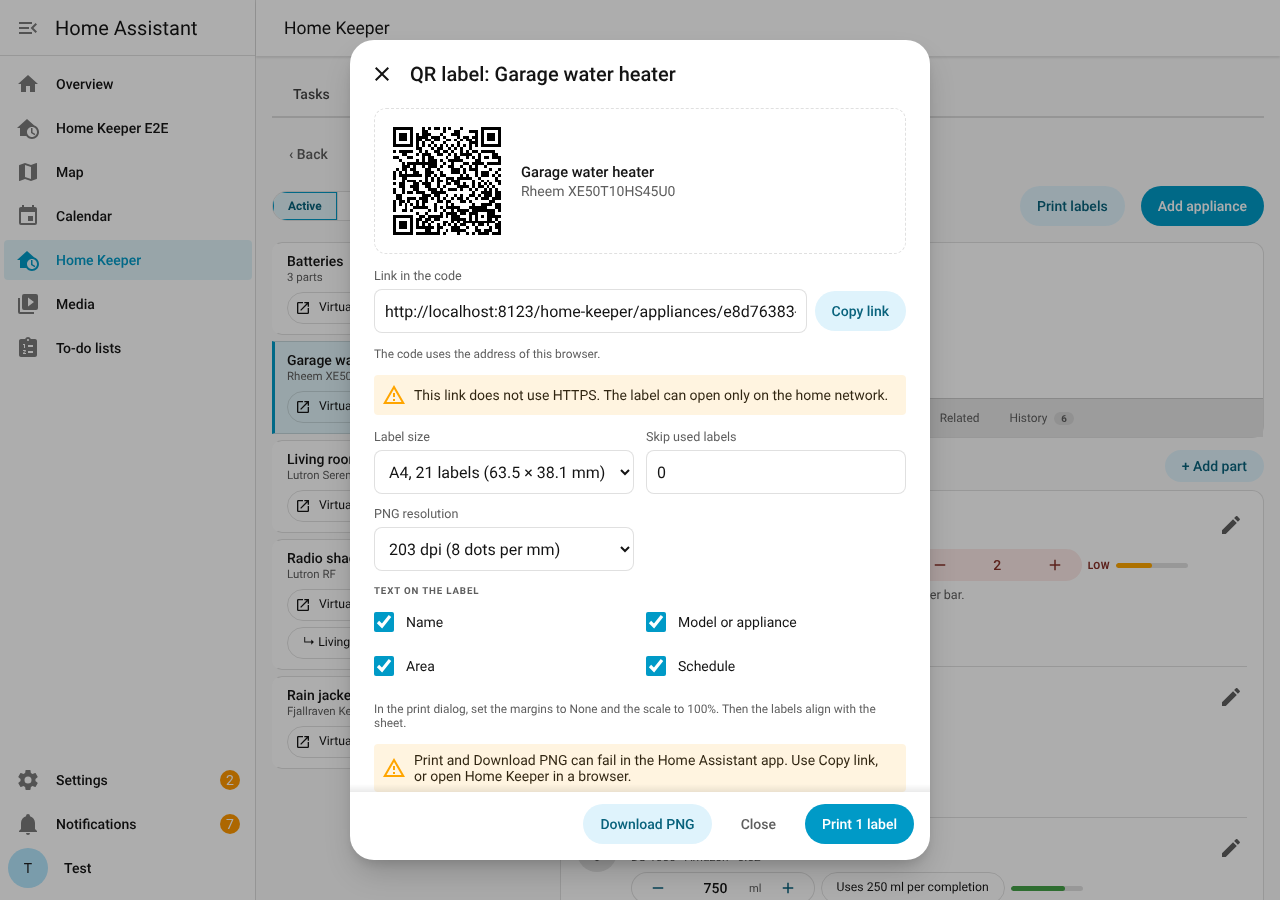
Task: Click the Add appliance button
Action: pos(1202,206)
